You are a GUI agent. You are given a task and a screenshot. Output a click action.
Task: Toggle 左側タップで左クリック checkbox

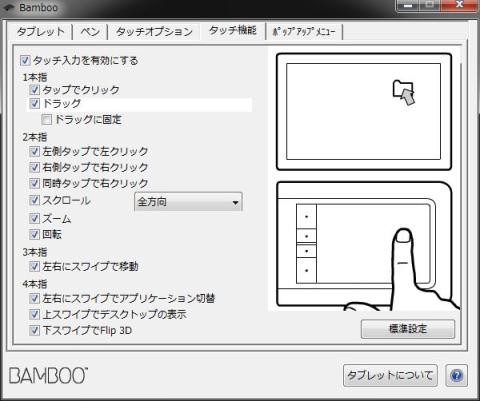(35, 152)
